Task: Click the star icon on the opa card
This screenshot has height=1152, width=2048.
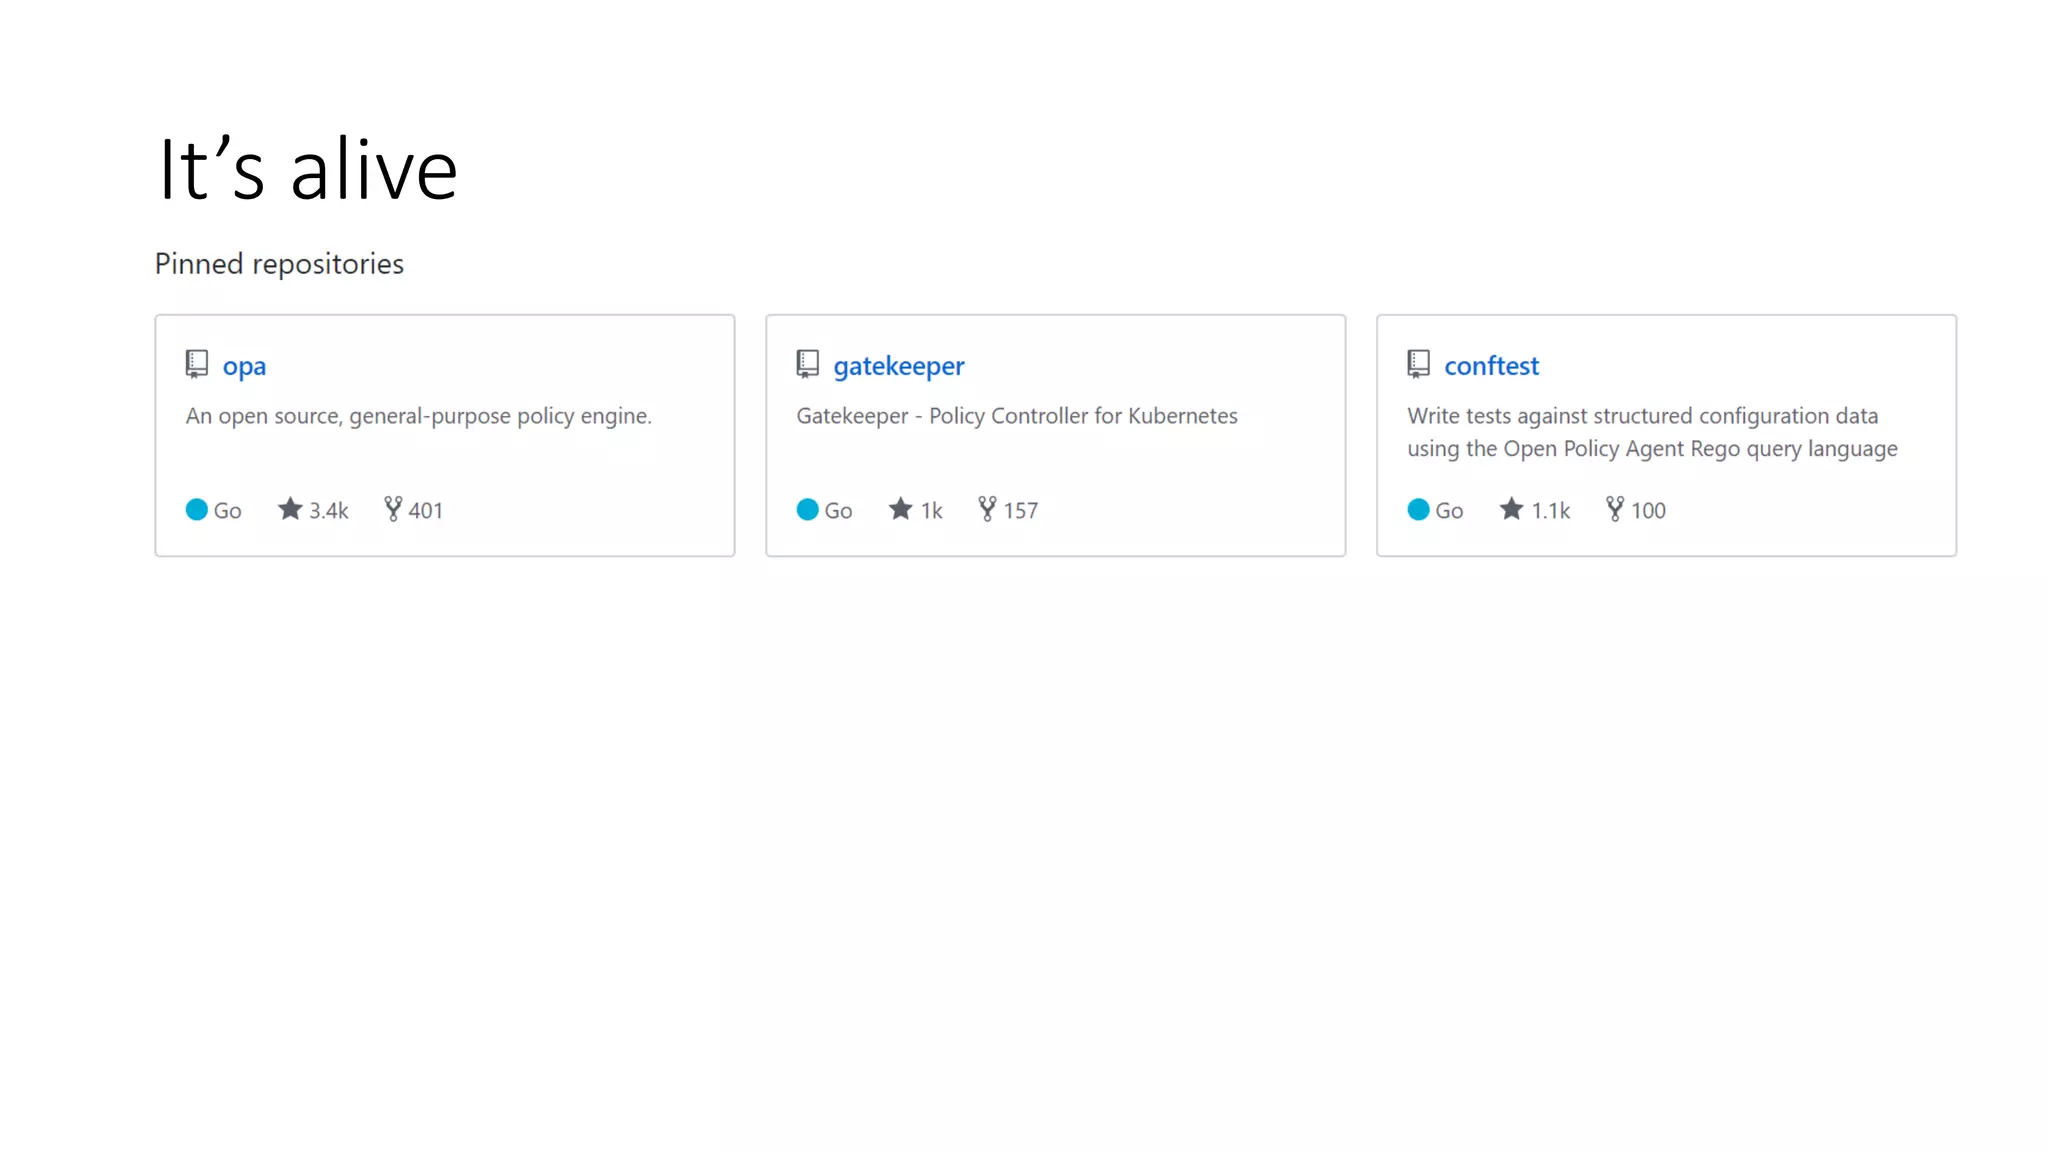Action: 290,509
